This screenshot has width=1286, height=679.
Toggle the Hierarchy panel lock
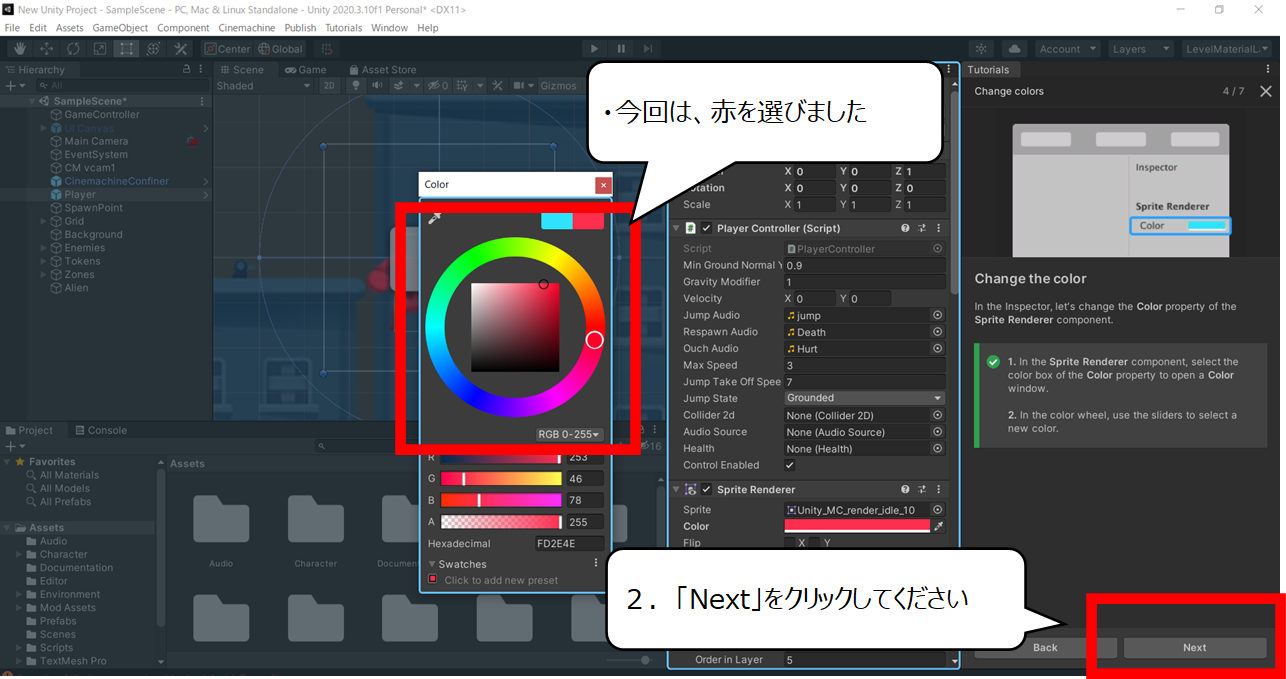point(186,70)
